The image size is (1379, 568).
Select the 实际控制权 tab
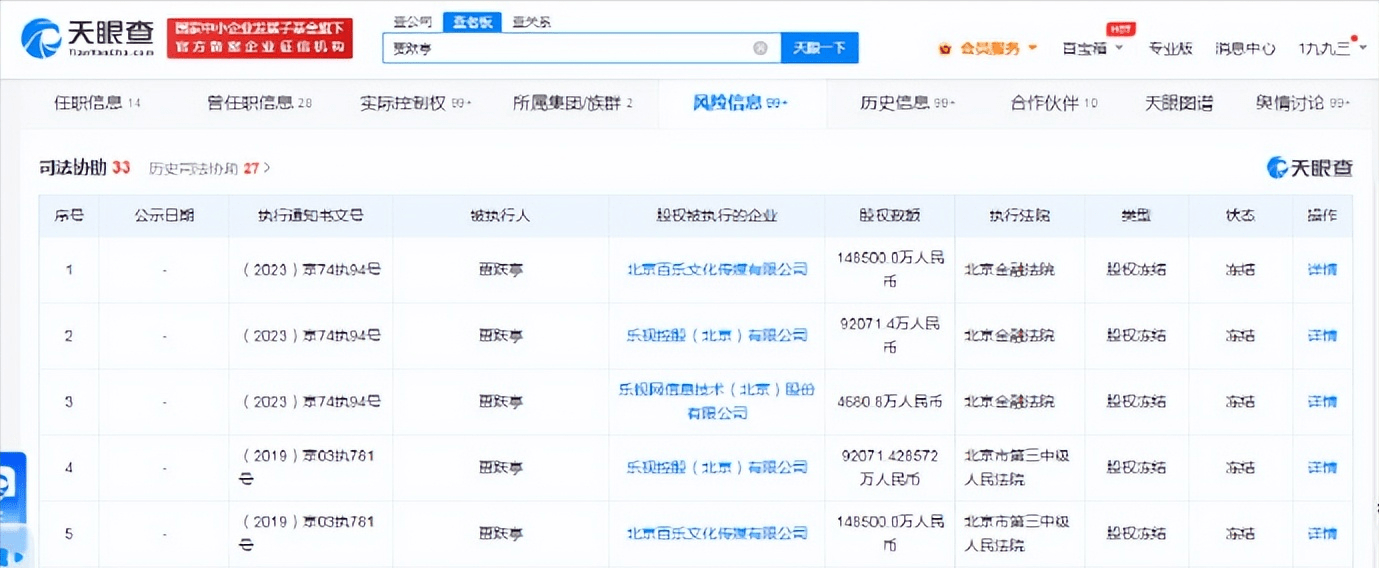(x=415, y=102)
